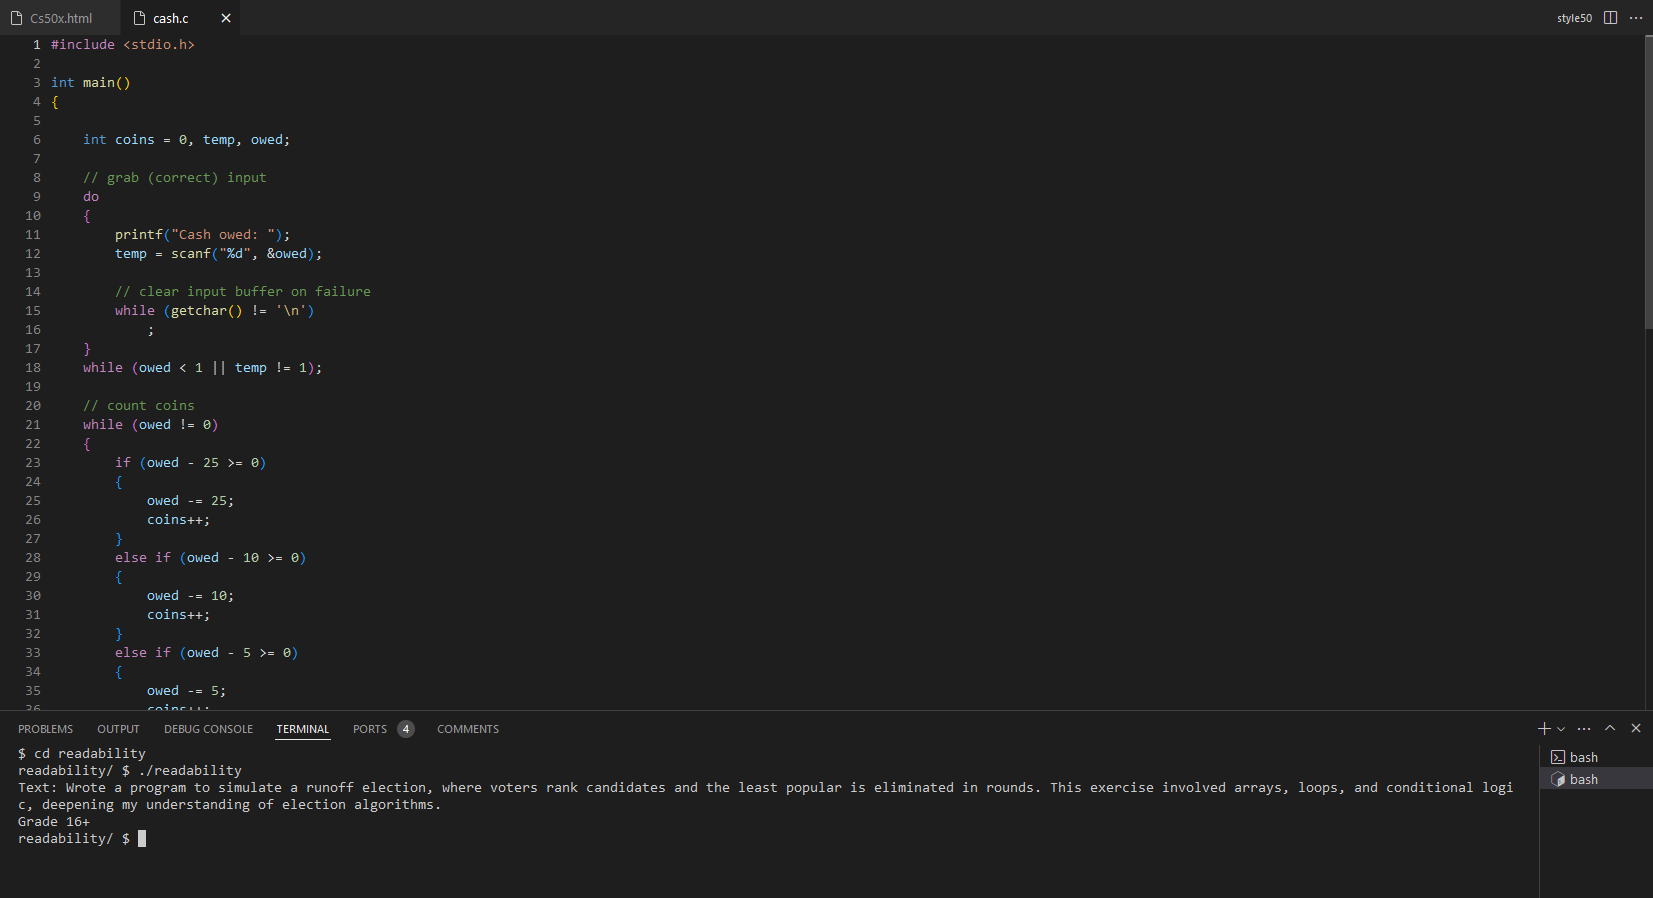Click the '#include <stdio.h>' line
The width and height of the screenshot is (1653, 898).
click(123, 45)
